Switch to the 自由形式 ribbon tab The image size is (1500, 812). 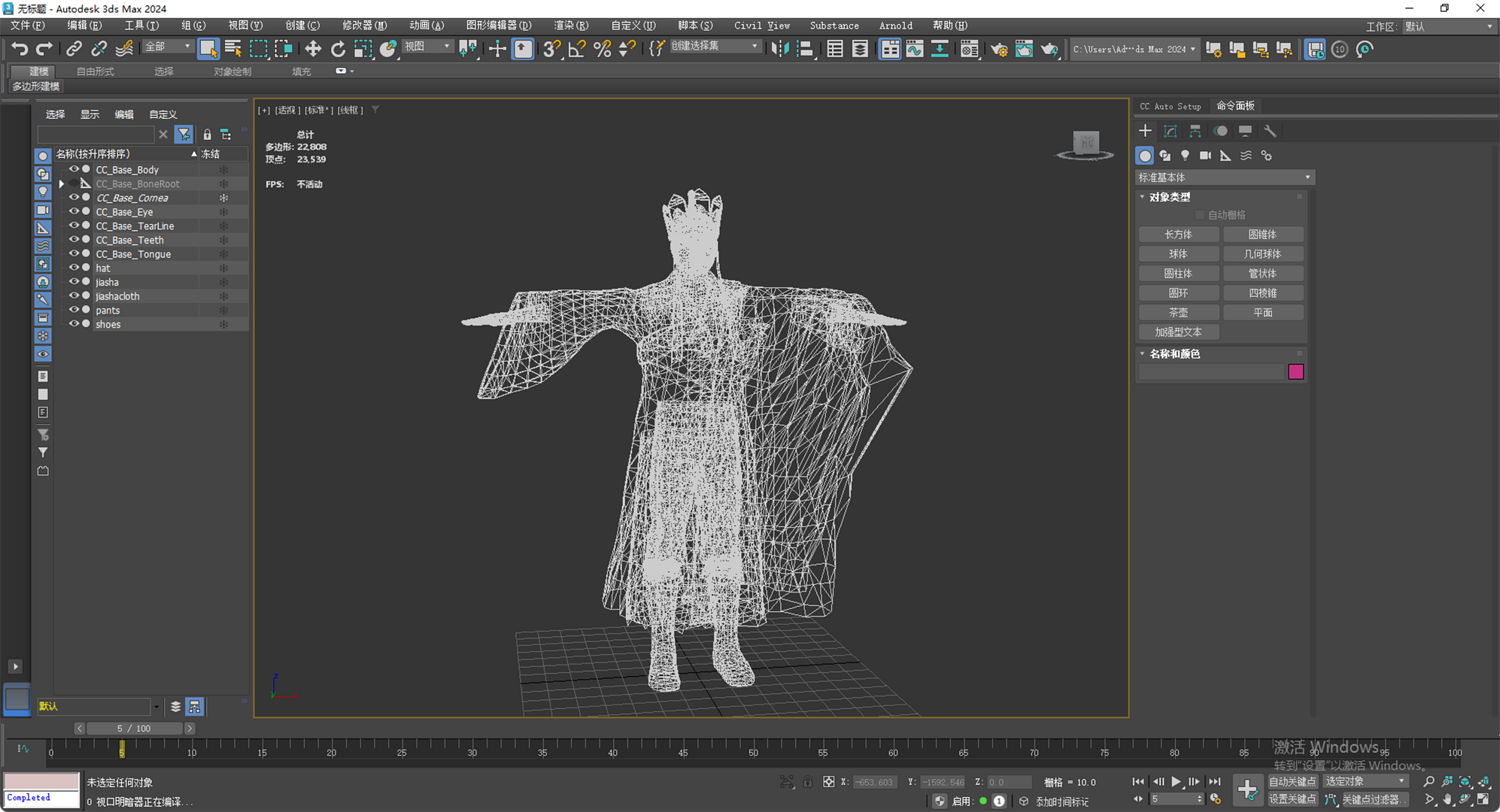click(95, 71)
